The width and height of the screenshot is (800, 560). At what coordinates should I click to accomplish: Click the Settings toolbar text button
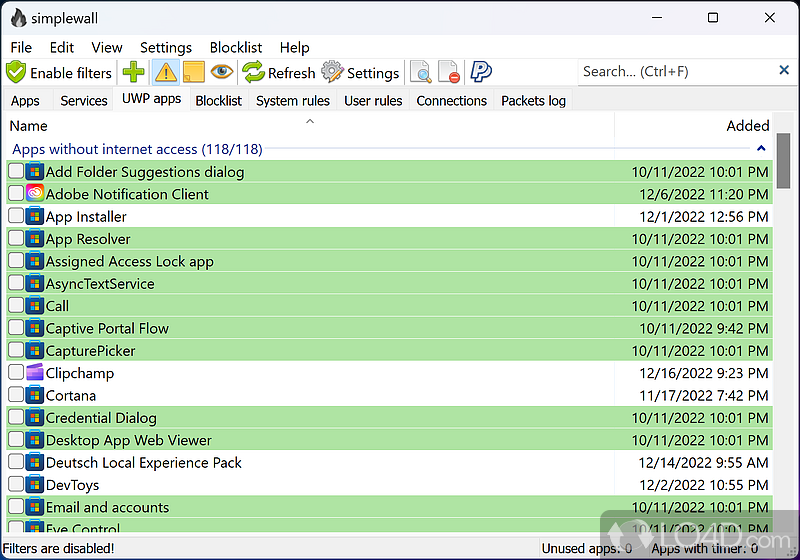373,73
